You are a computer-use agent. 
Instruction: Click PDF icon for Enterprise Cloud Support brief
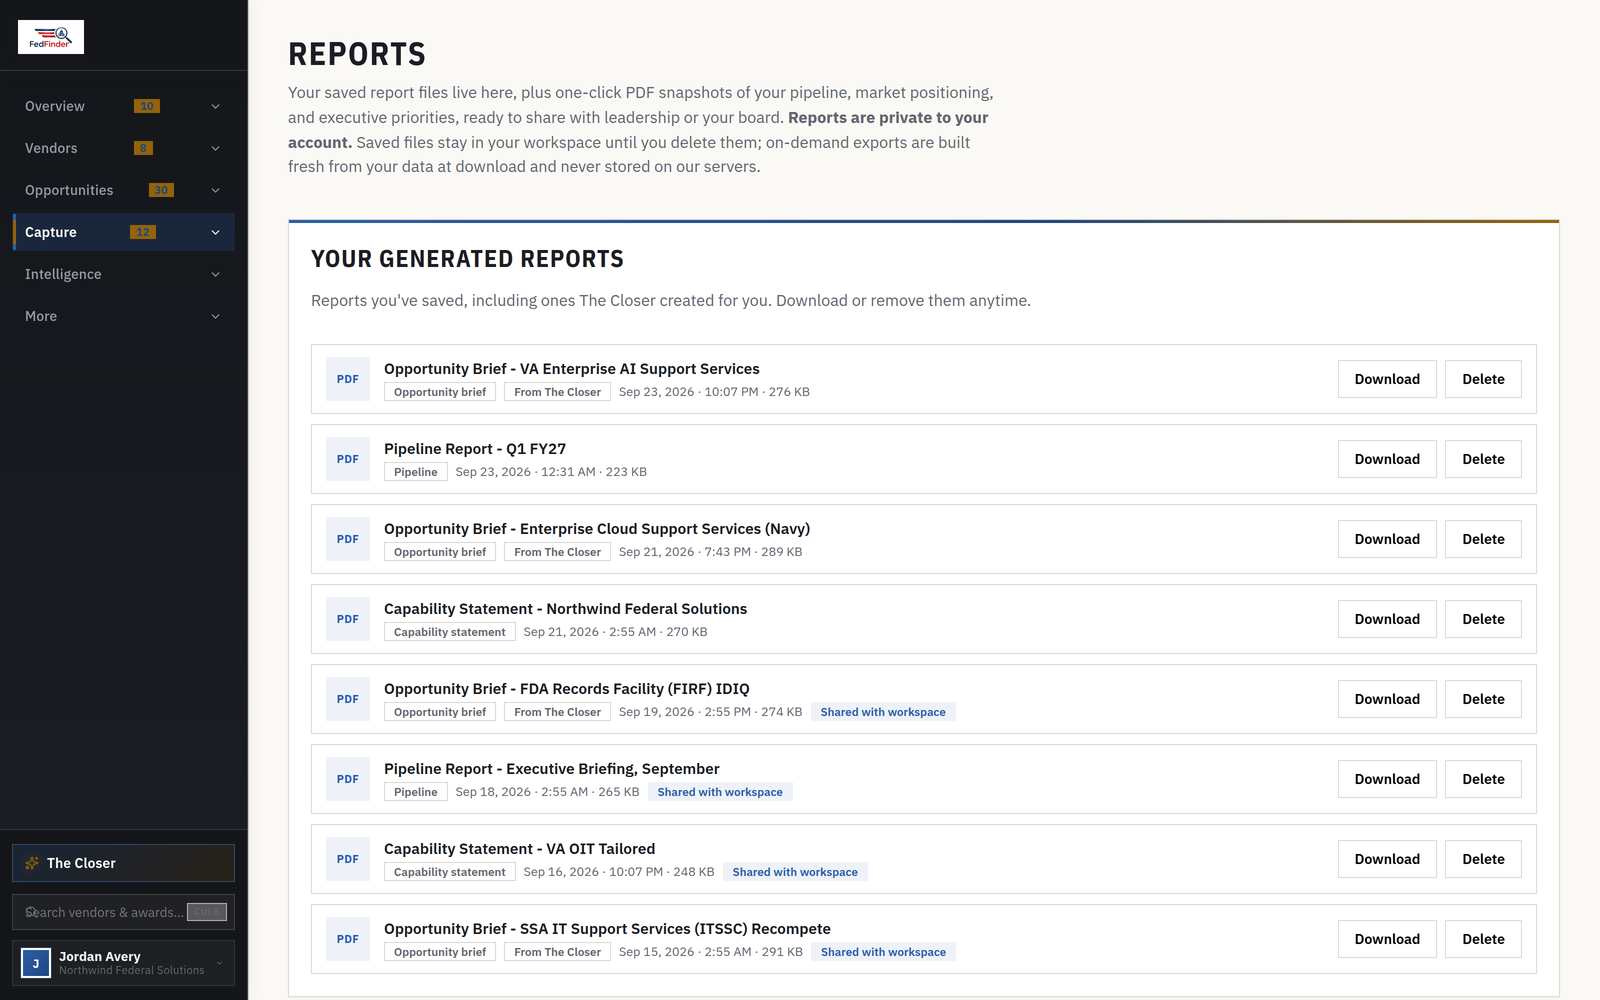pyautogui.click(x=348, y=539)
